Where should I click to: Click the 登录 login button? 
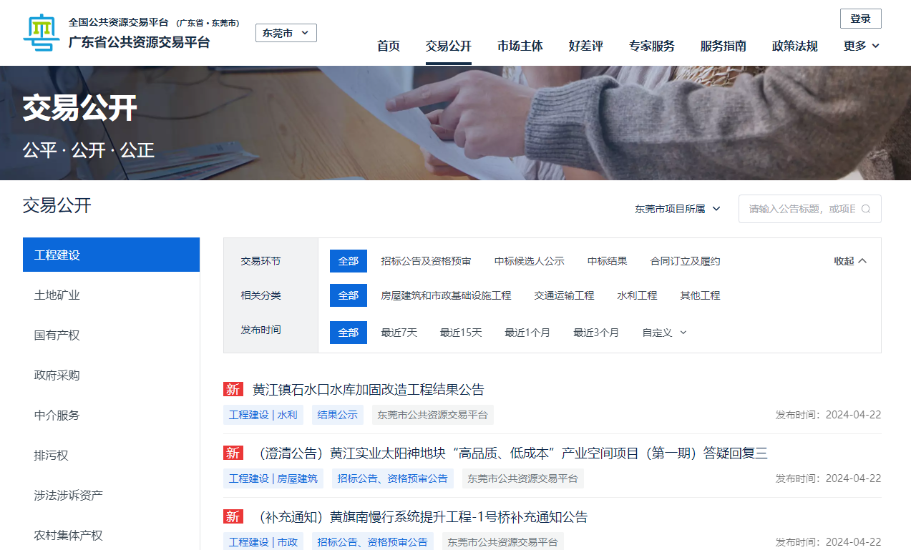[860, 19]
